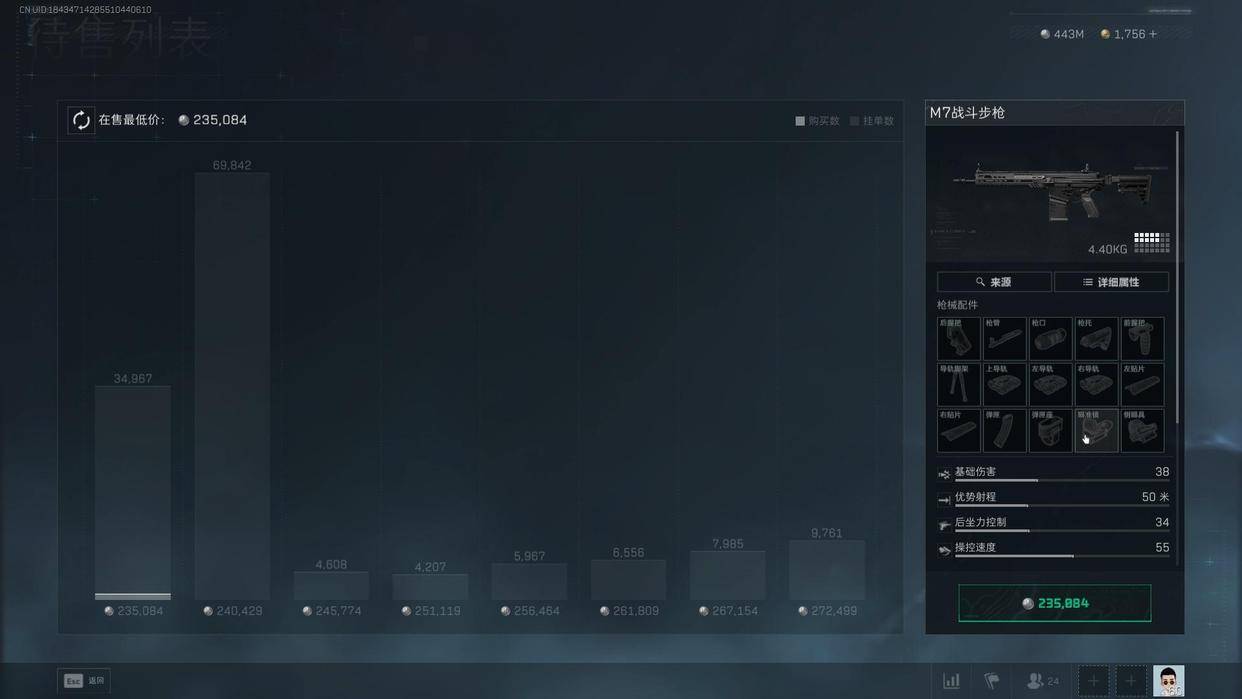Open 详细属性 detailed attributes
The image size is (1242, 699).
click(x=1111, y=282)
